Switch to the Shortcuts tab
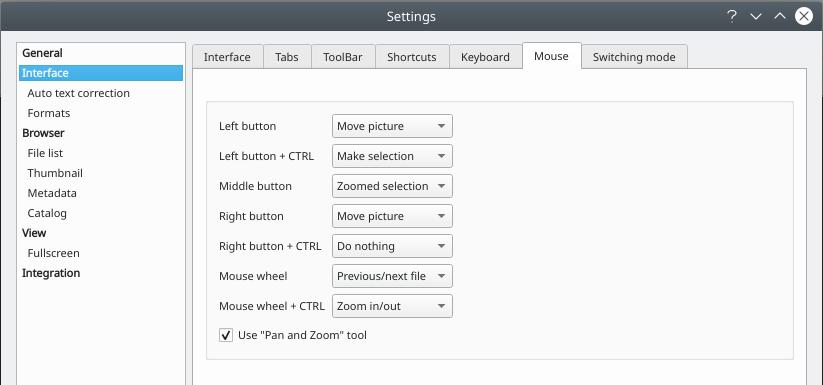The width and height of the screenshot is (823, 385). [412, 57]
